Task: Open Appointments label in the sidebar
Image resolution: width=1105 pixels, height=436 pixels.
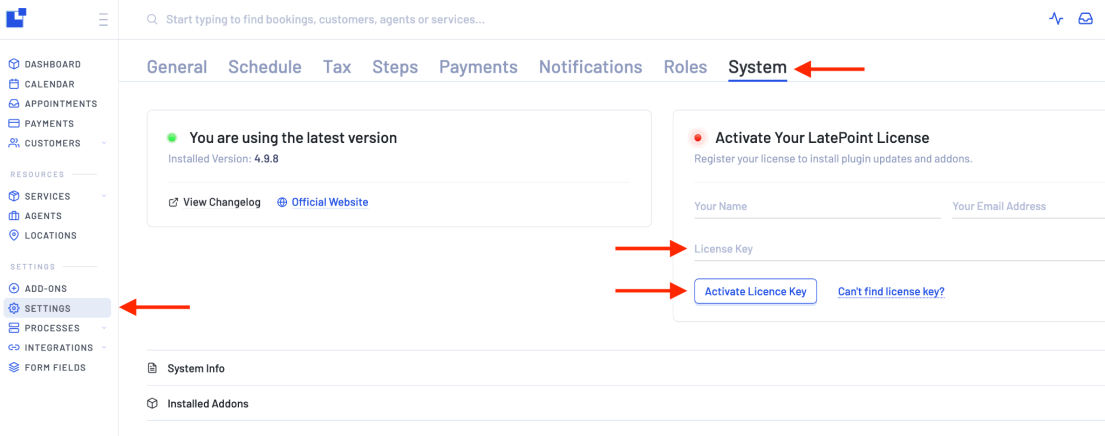Action: (61, 104)
